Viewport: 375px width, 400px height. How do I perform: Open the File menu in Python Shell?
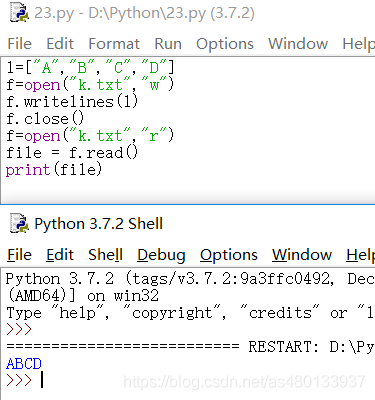(x=20, y=255)
